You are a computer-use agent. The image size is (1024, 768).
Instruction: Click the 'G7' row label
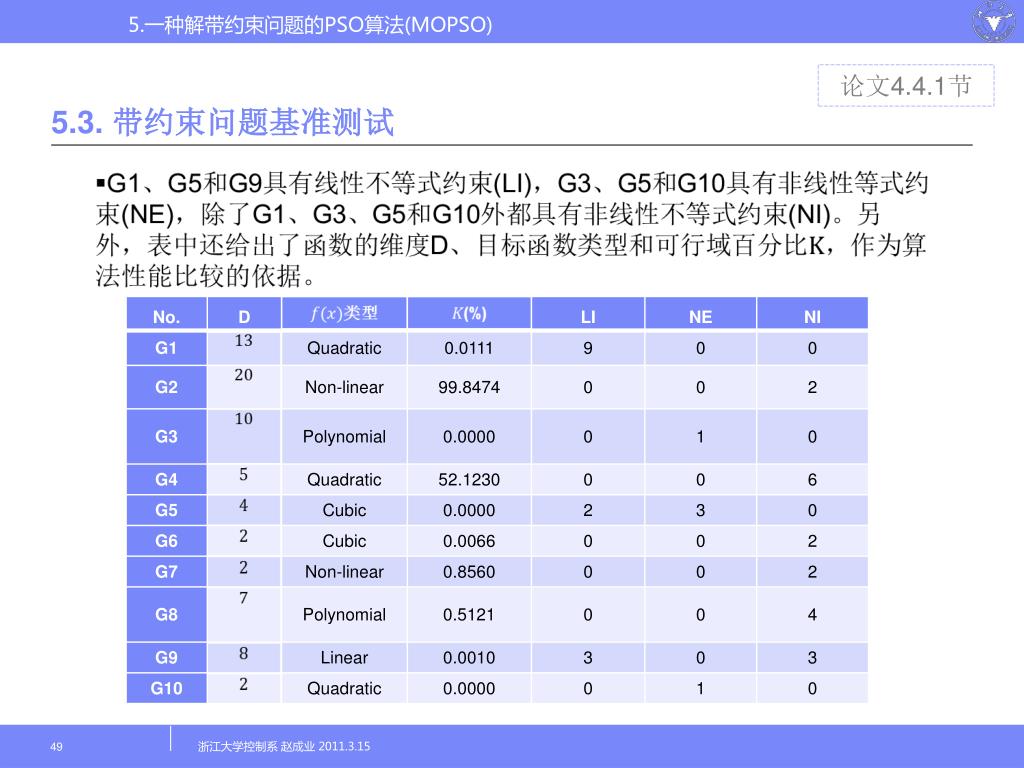[x=166, y=571]
